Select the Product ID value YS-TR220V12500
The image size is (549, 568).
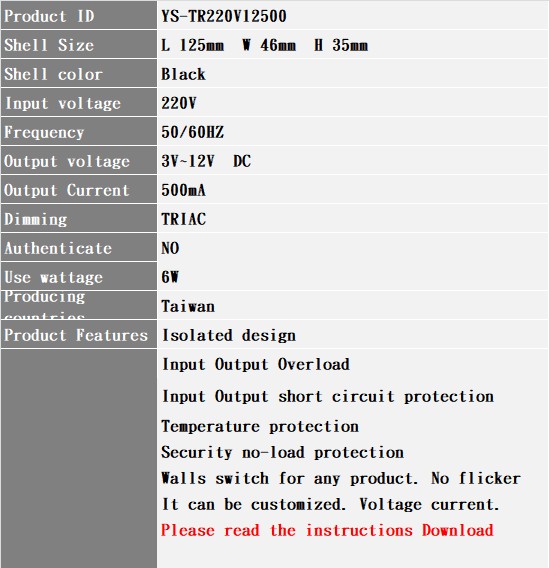(x=224, y=16)
